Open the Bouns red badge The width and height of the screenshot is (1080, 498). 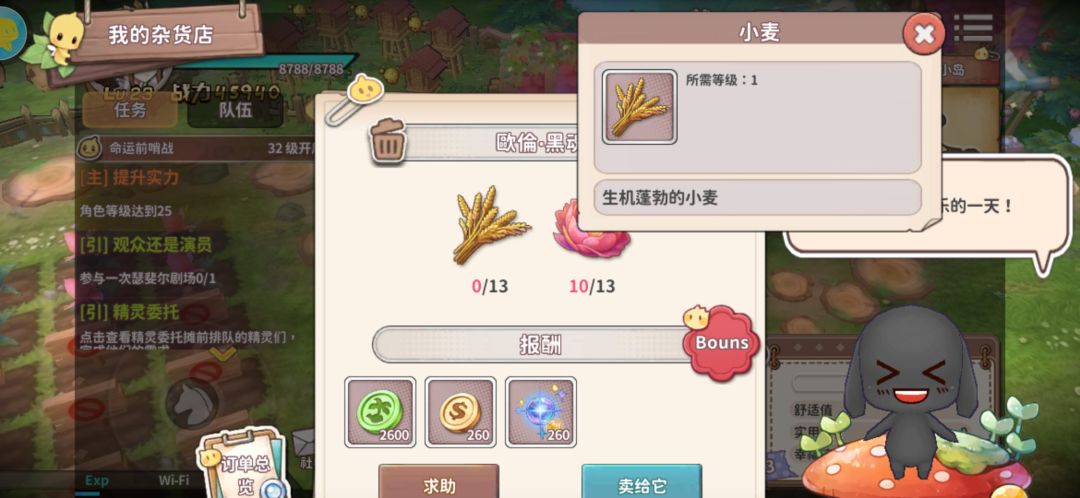point(720,342)
